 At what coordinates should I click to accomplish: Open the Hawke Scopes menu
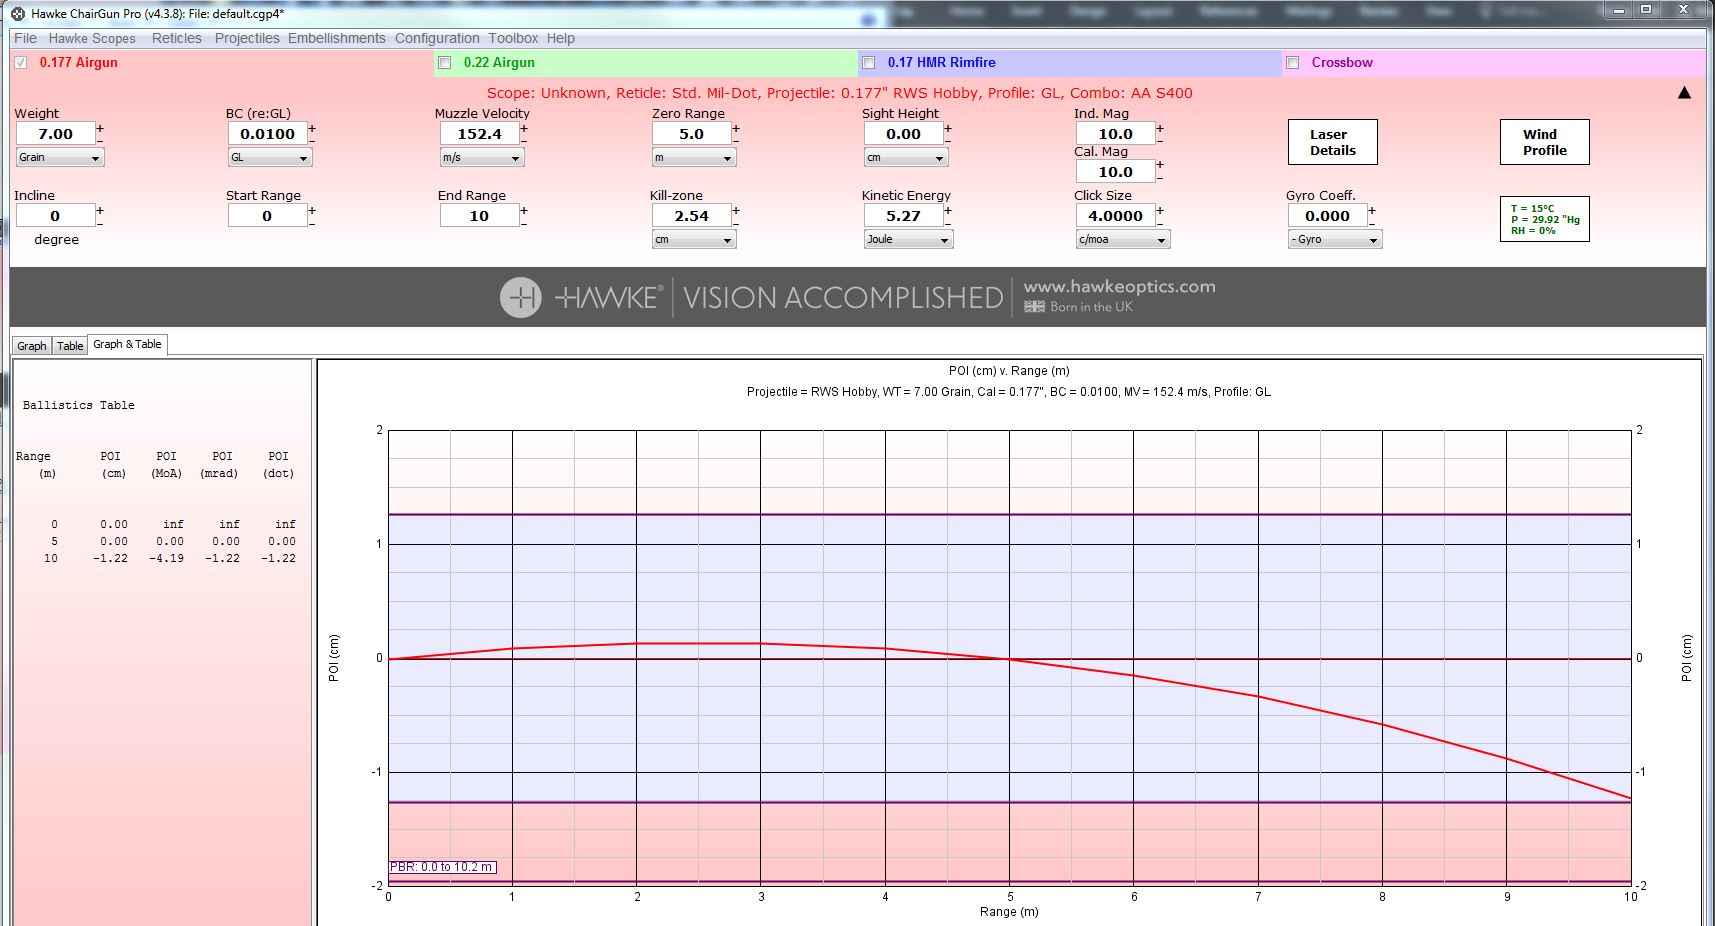(92, 38)
